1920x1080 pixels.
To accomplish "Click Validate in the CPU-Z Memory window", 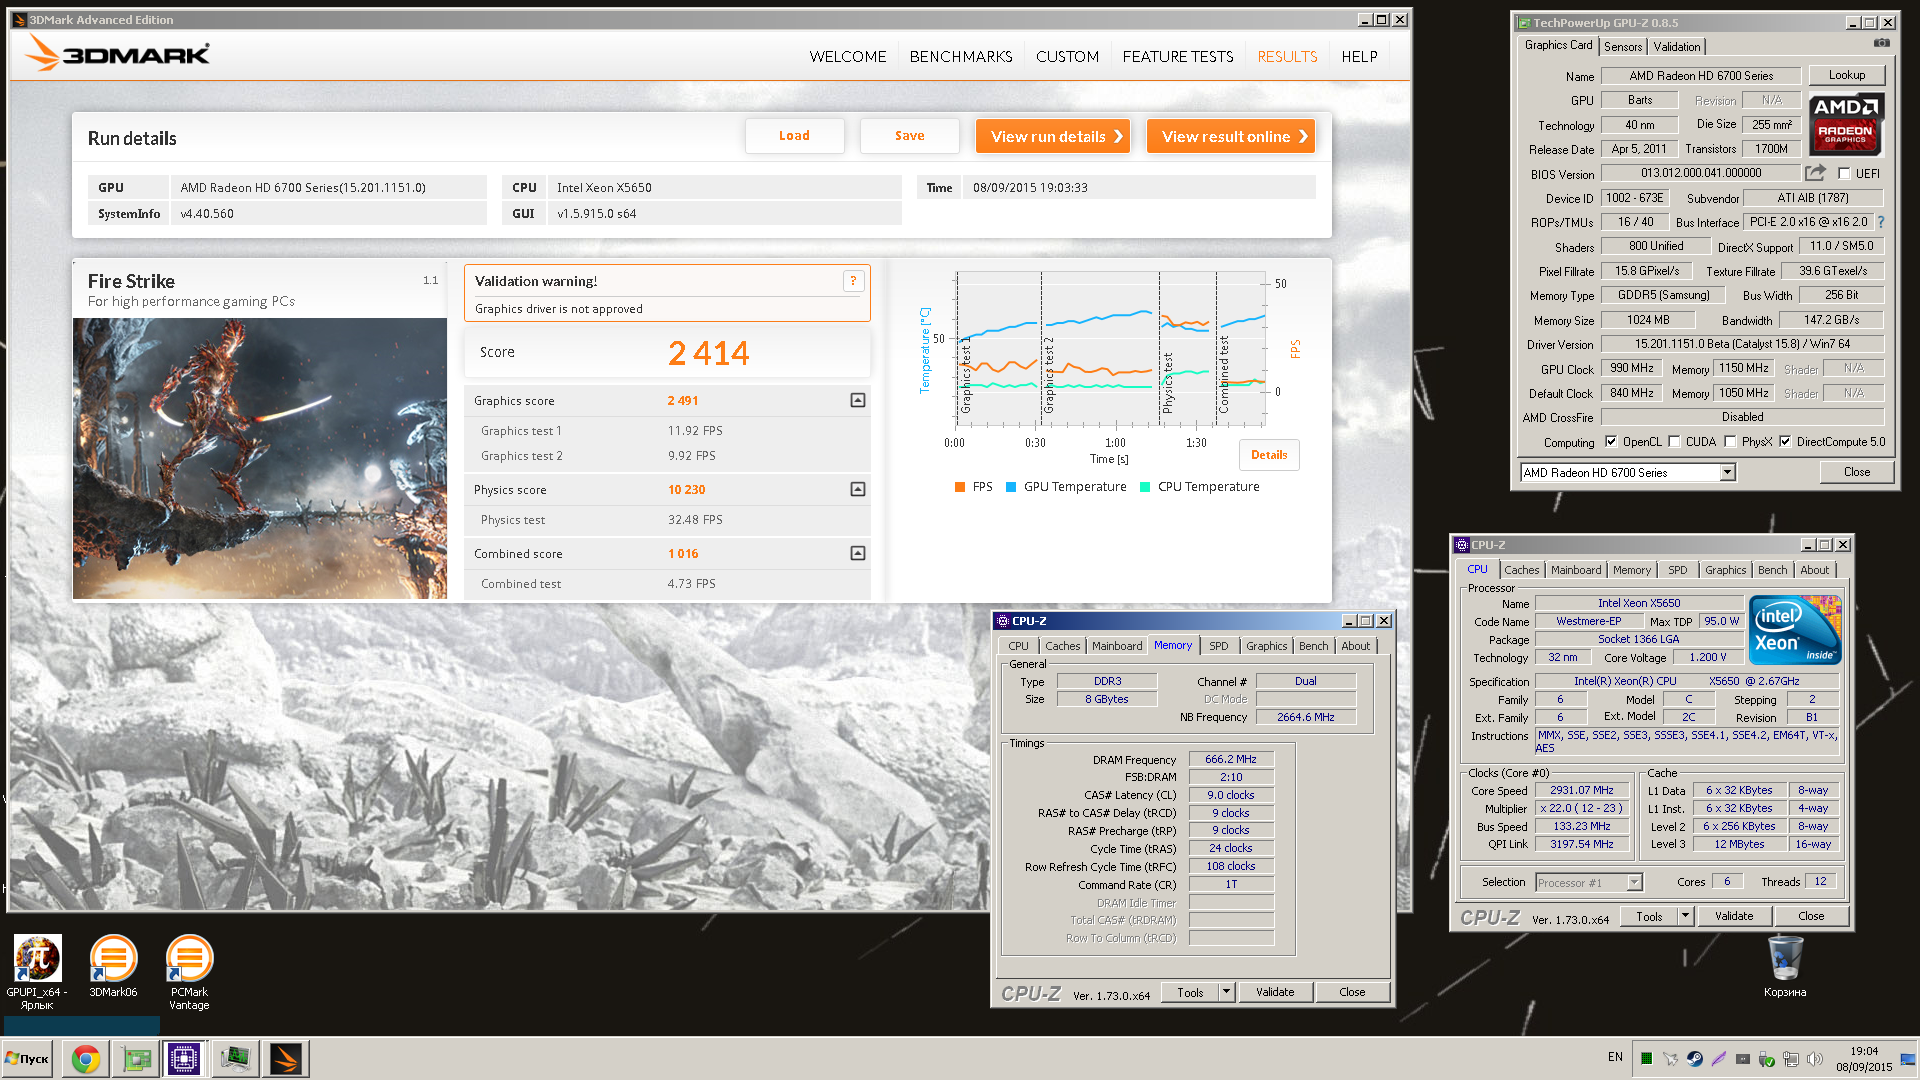I will [x=1275, y=992].
